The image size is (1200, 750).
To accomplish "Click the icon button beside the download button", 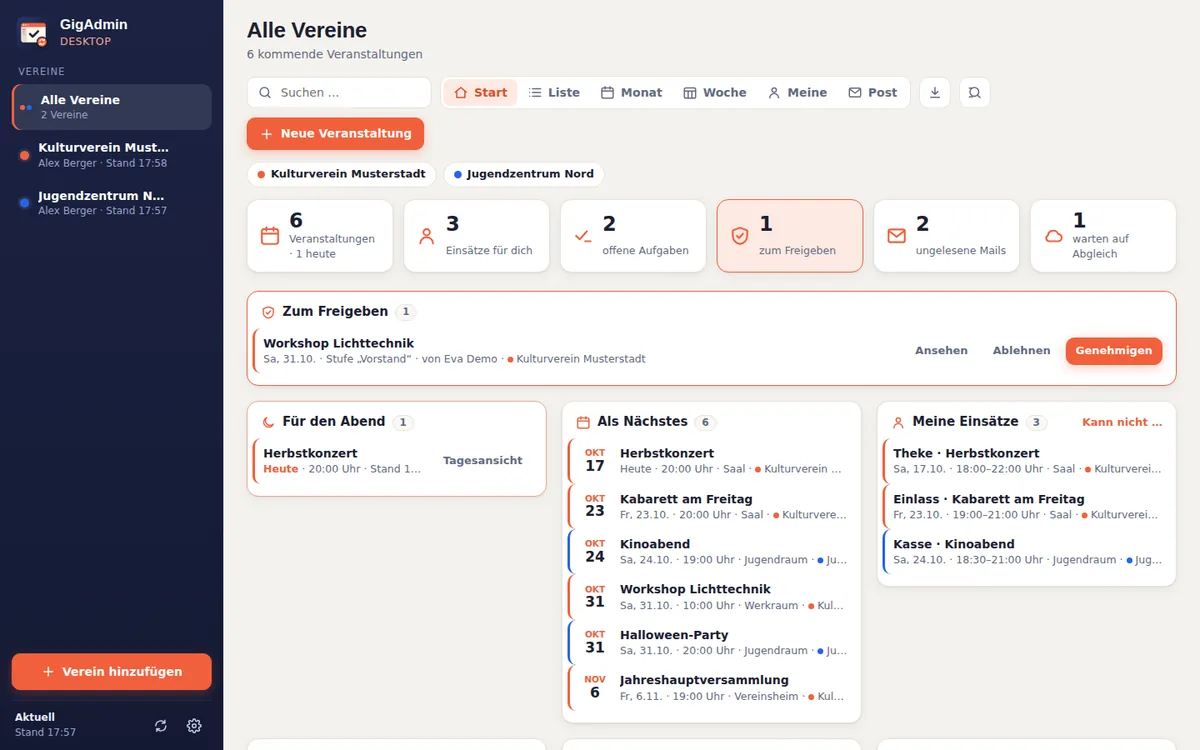I will coord(974,93).
